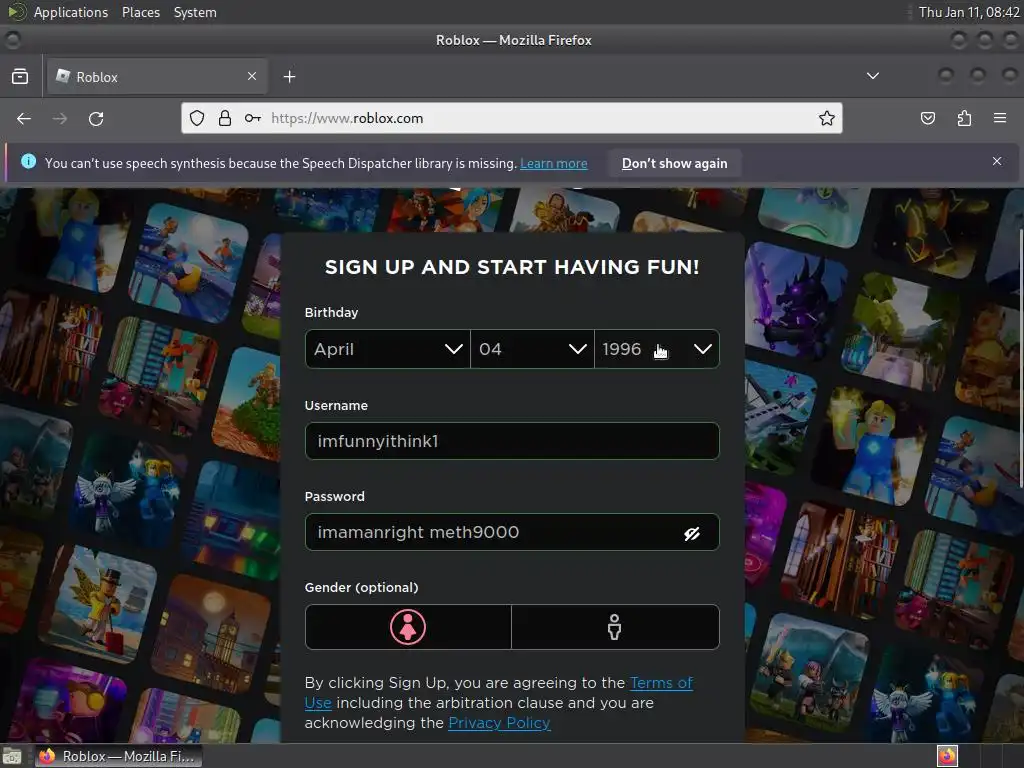The width and height of the screenshot is (1024, 768).
Task: Click the forward navigation arrow
Action: [x=60, y=118]
